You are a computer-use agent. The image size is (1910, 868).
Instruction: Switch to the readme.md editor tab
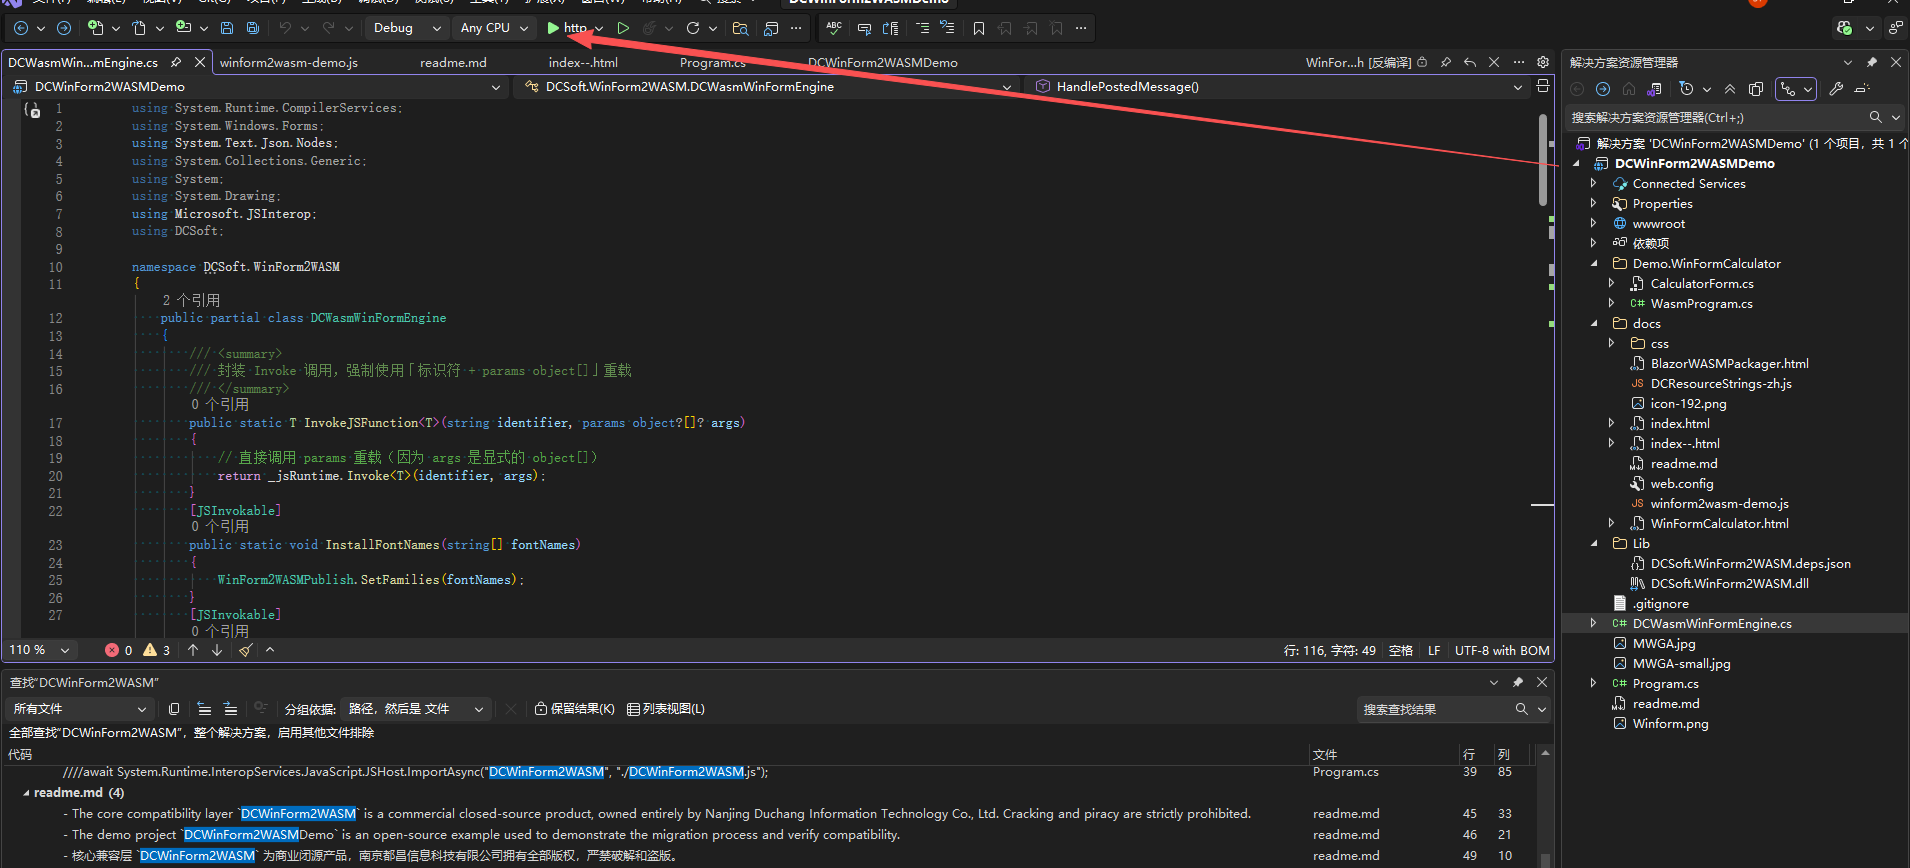[453, 62]
